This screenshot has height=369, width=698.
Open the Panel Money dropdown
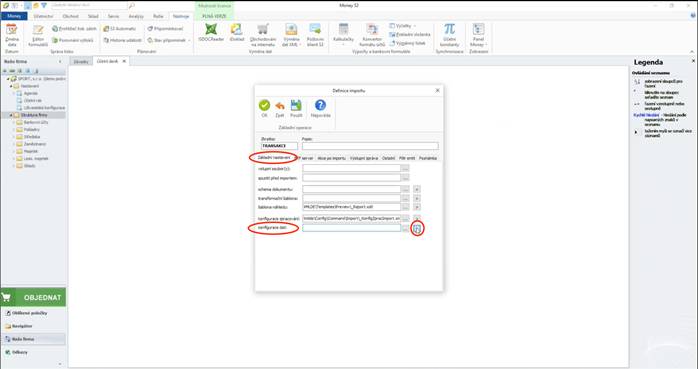click(x=478, y=36)
